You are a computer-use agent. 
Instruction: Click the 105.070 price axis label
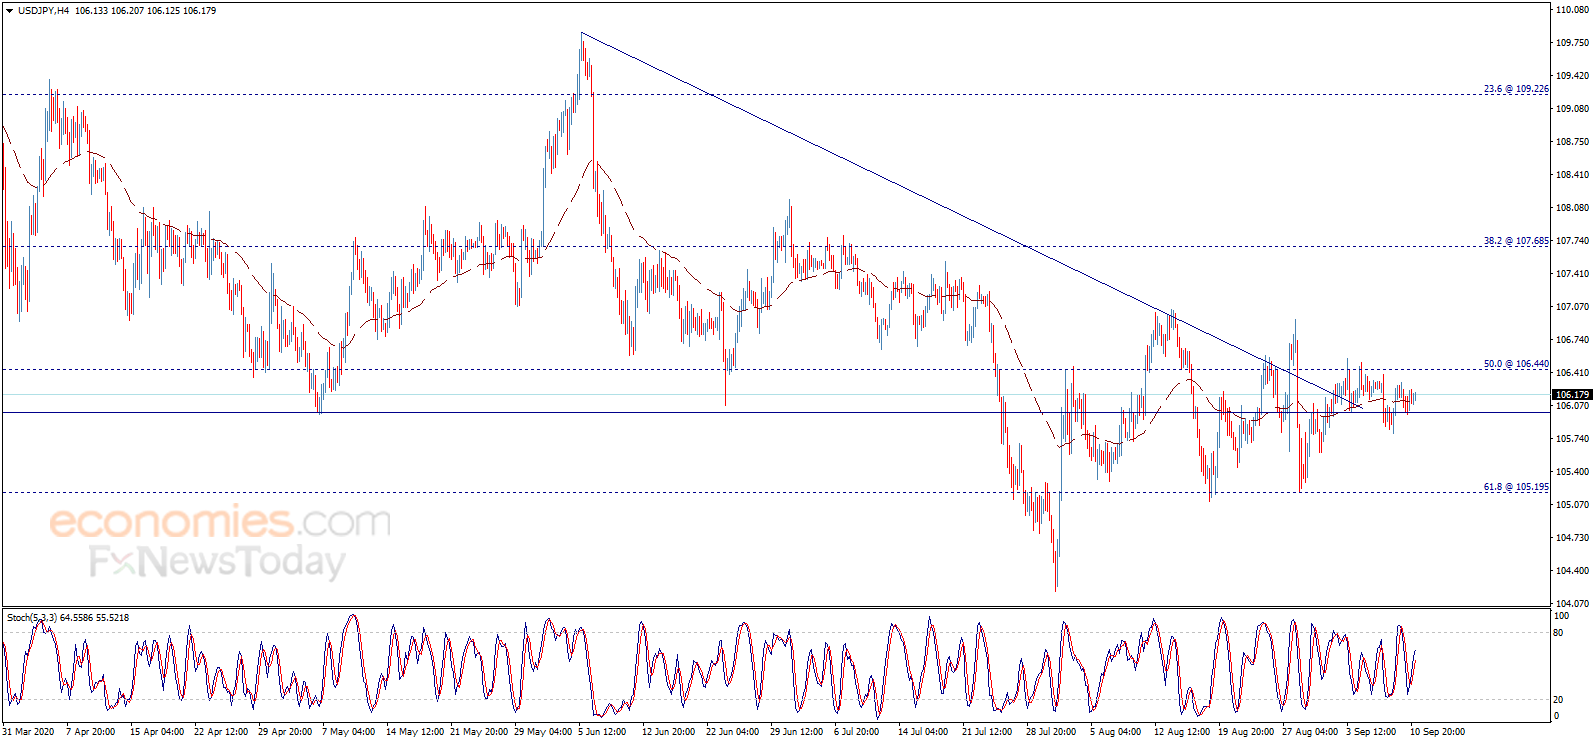click(1573, 505)
